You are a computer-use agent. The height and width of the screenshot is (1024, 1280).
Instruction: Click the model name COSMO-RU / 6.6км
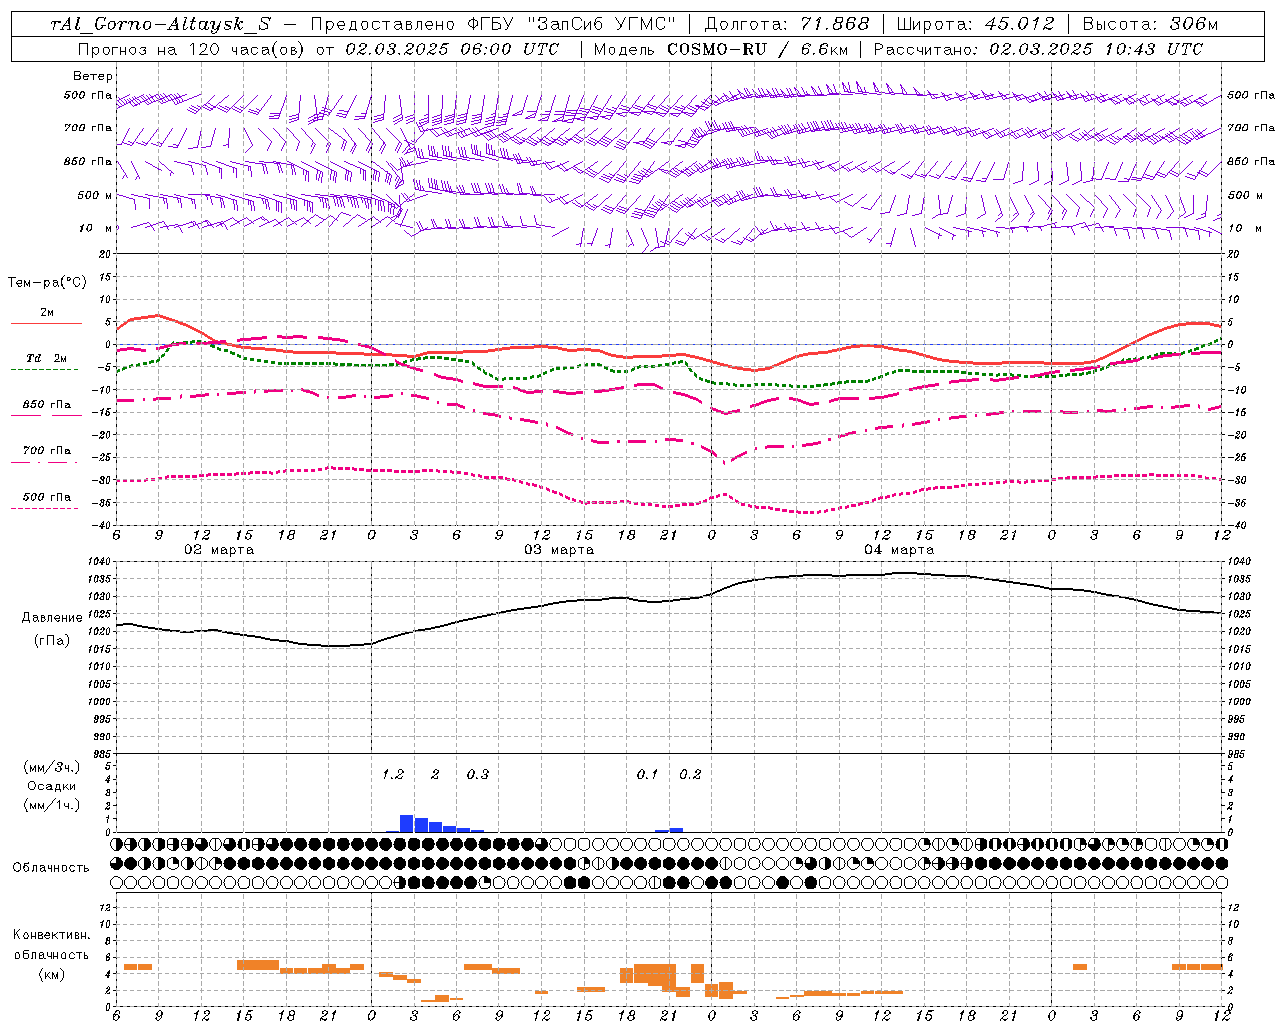tap(757, 49)
